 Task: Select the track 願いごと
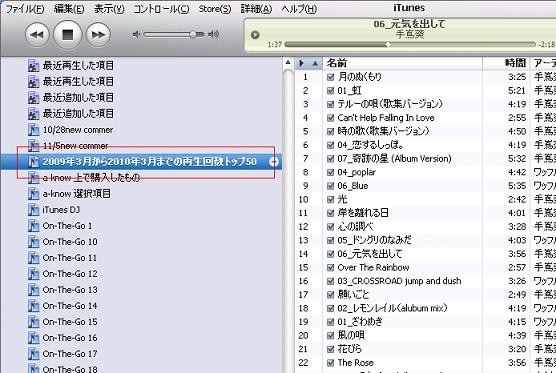point(353,295)
